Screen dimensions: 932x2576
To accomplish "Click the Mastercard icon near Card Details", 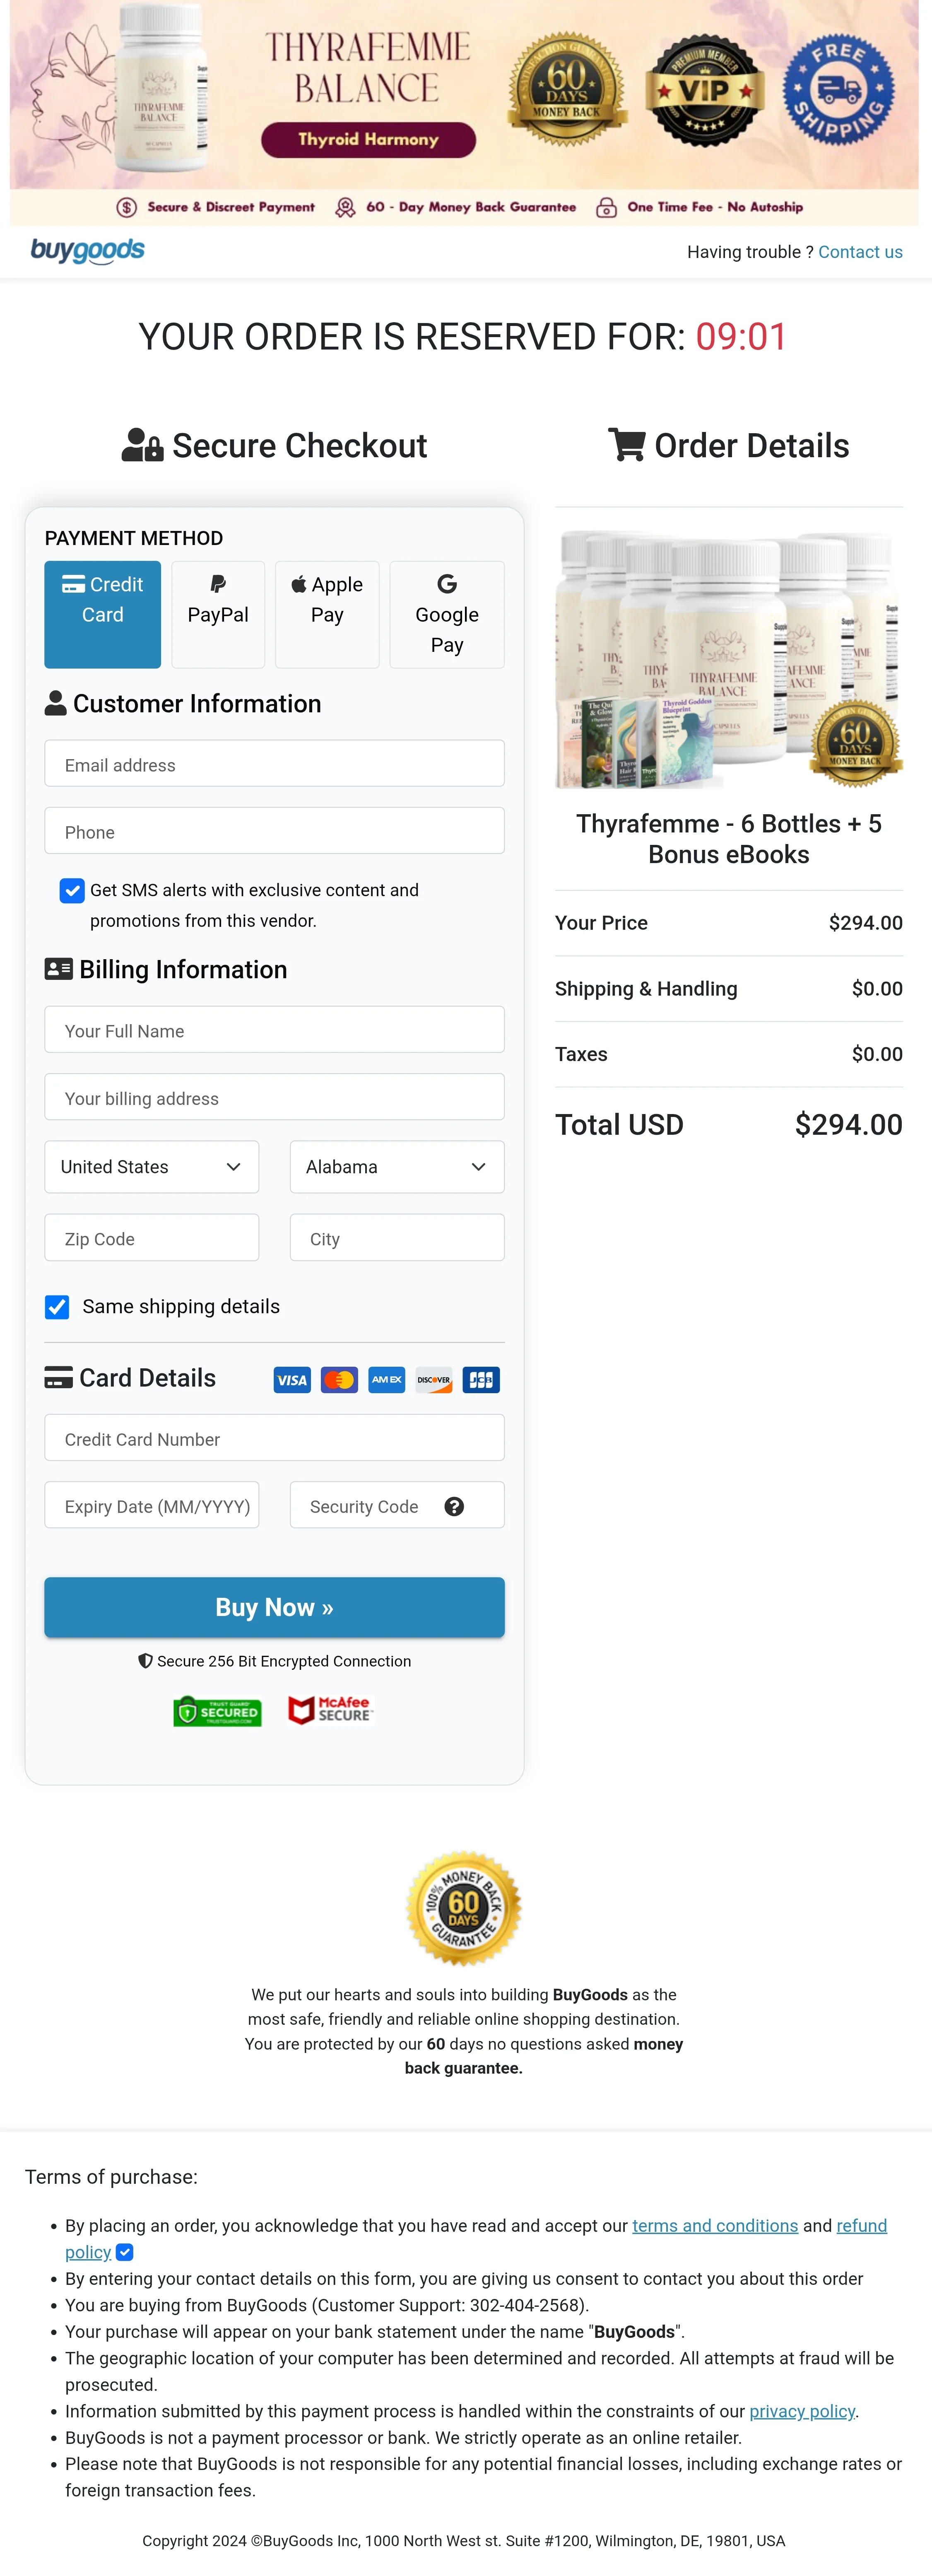I will [x=339, y=1380].
